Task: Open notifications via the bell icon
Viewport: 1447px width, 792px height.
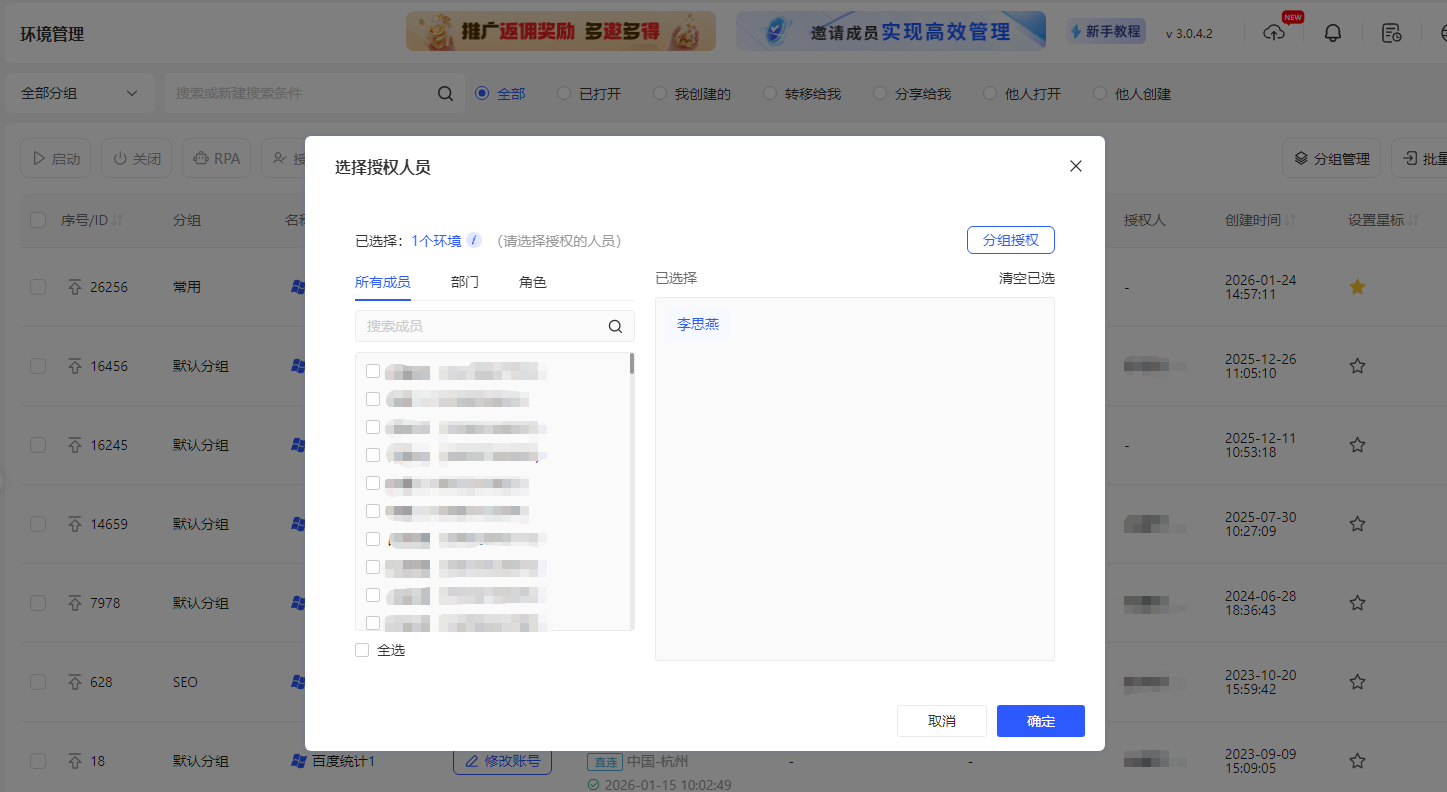Action: (1332, 32)
